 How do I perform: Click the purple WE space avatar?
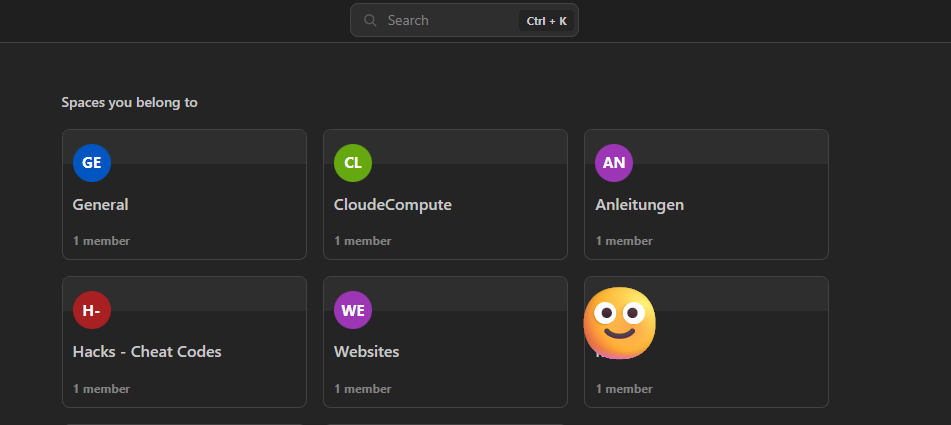pyautogui.click(x=353, y=310)
